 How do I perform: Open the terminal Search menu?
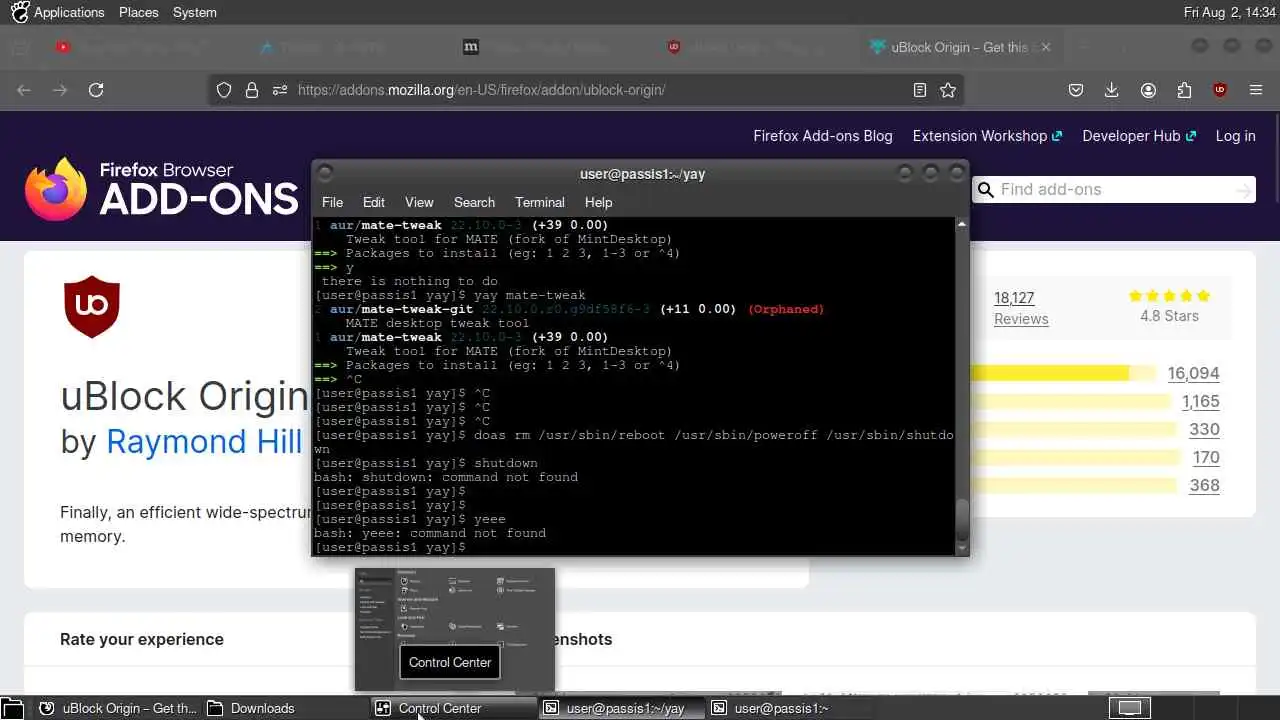click(x=474, y=202)
